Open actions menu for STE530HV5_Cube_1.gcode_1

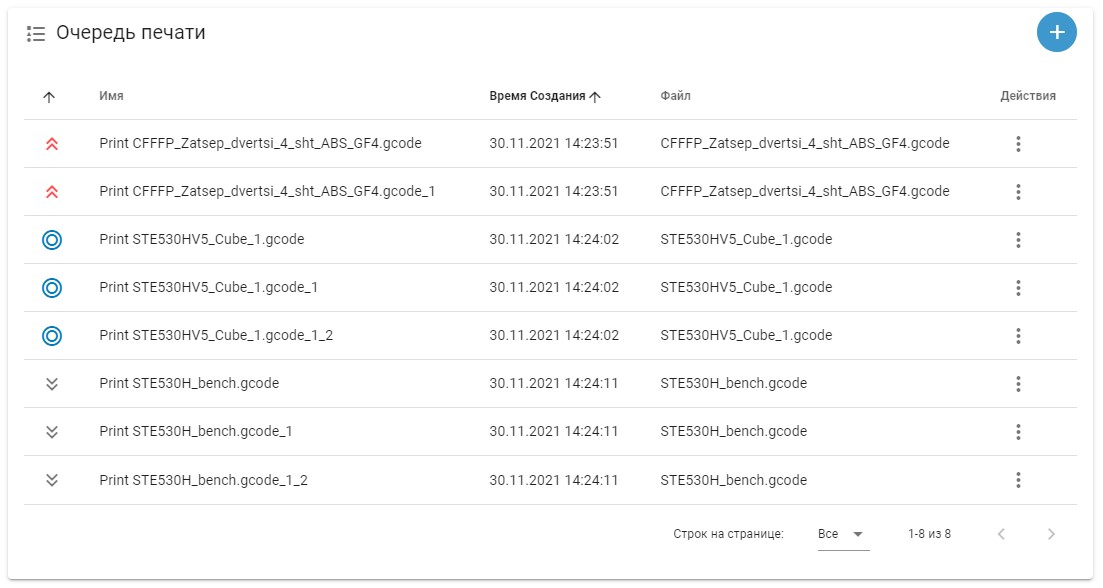click(1018, 288)
